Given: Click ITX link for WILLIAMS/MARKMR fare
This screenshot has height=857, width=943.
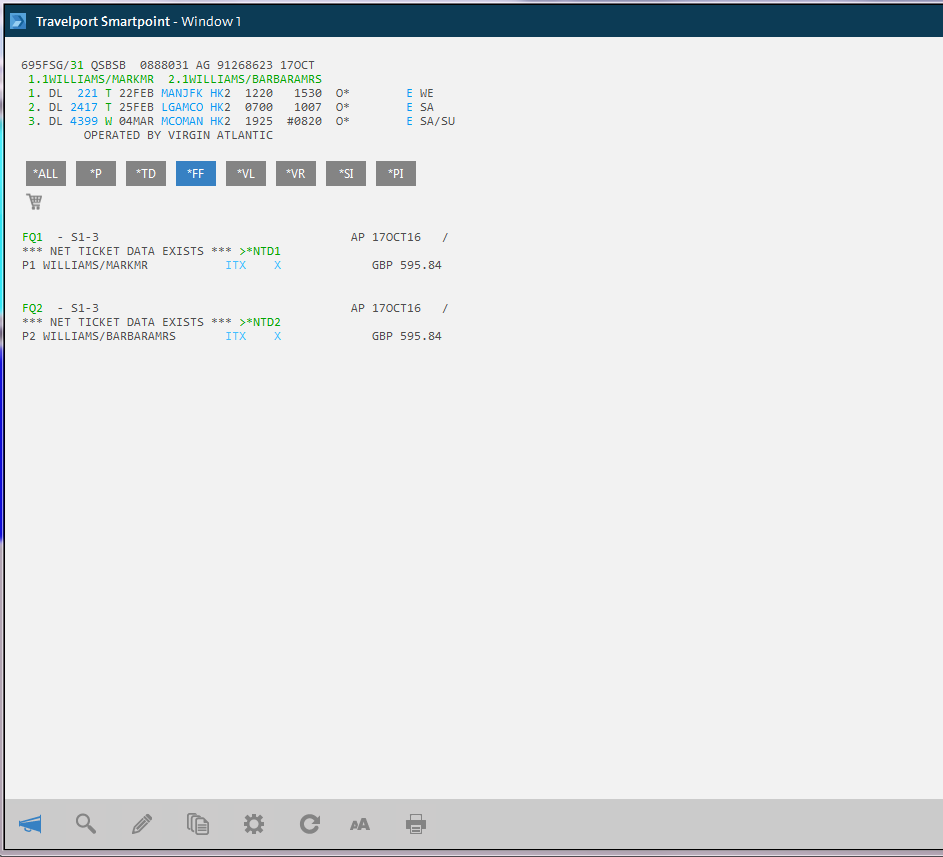Looking at the screenshot, I should [236, 265].
